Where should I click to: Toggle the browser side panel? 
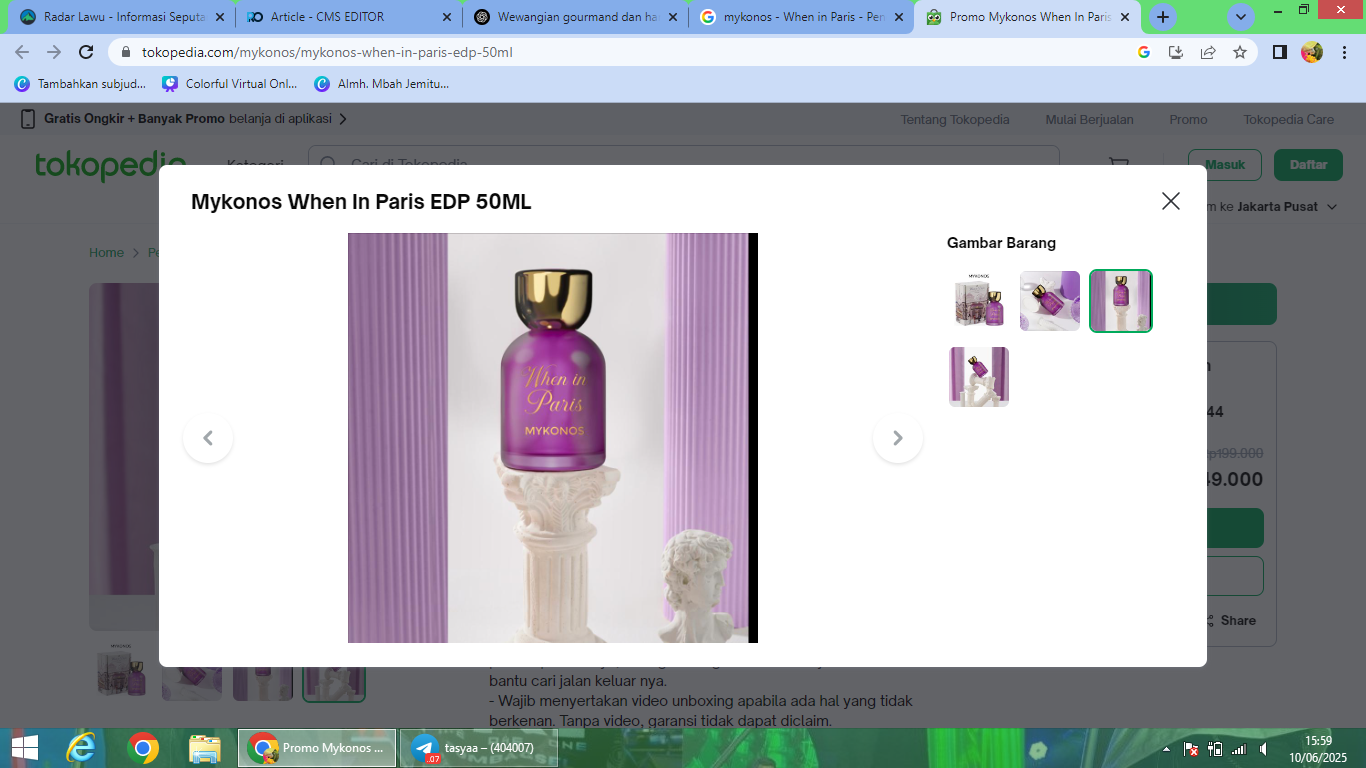(1279, 52)
